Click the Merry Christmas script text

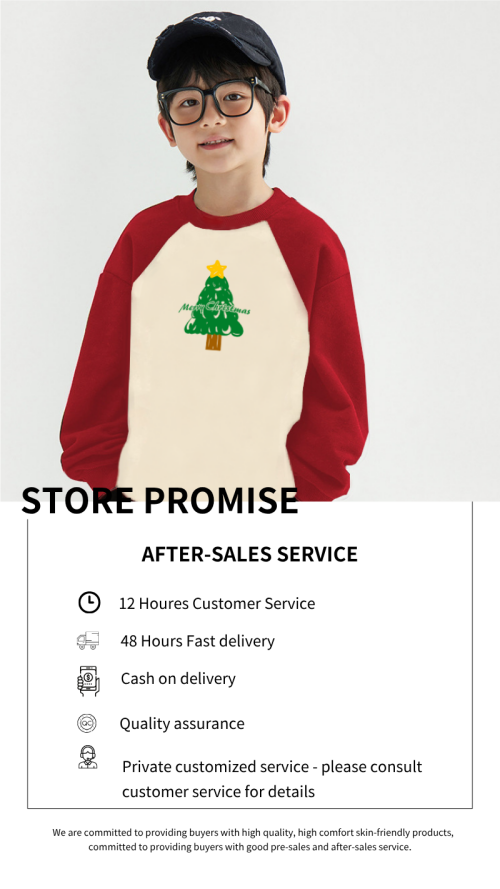(x=215, y=309)
